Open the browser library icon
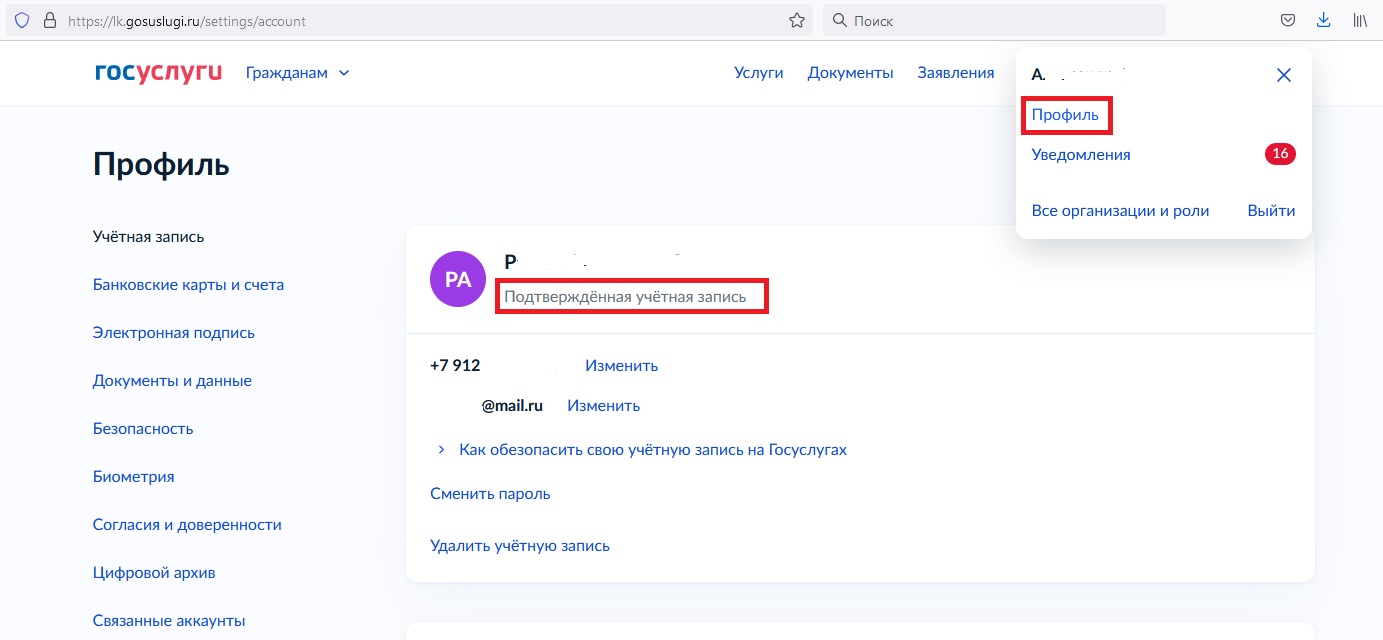Viewport: 1383px width, 640px height. pyautogui.click(x=1360, y=20)
